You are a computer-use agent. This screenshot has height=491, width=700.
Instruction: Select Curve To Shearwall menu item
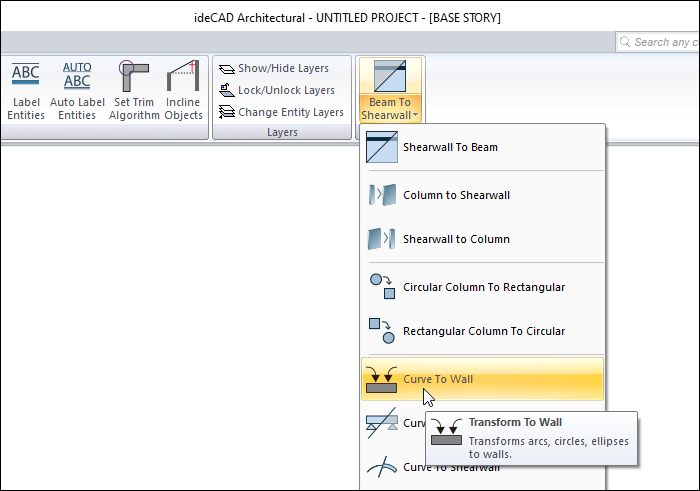(x=450, y=467)
